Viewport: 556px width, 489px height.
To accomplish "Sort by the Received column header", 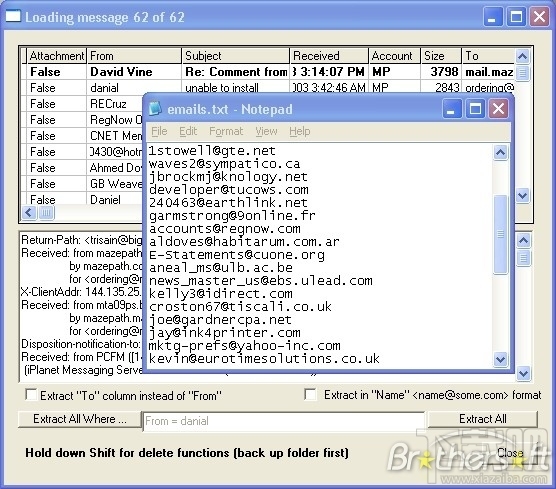I will coord(329,56).
